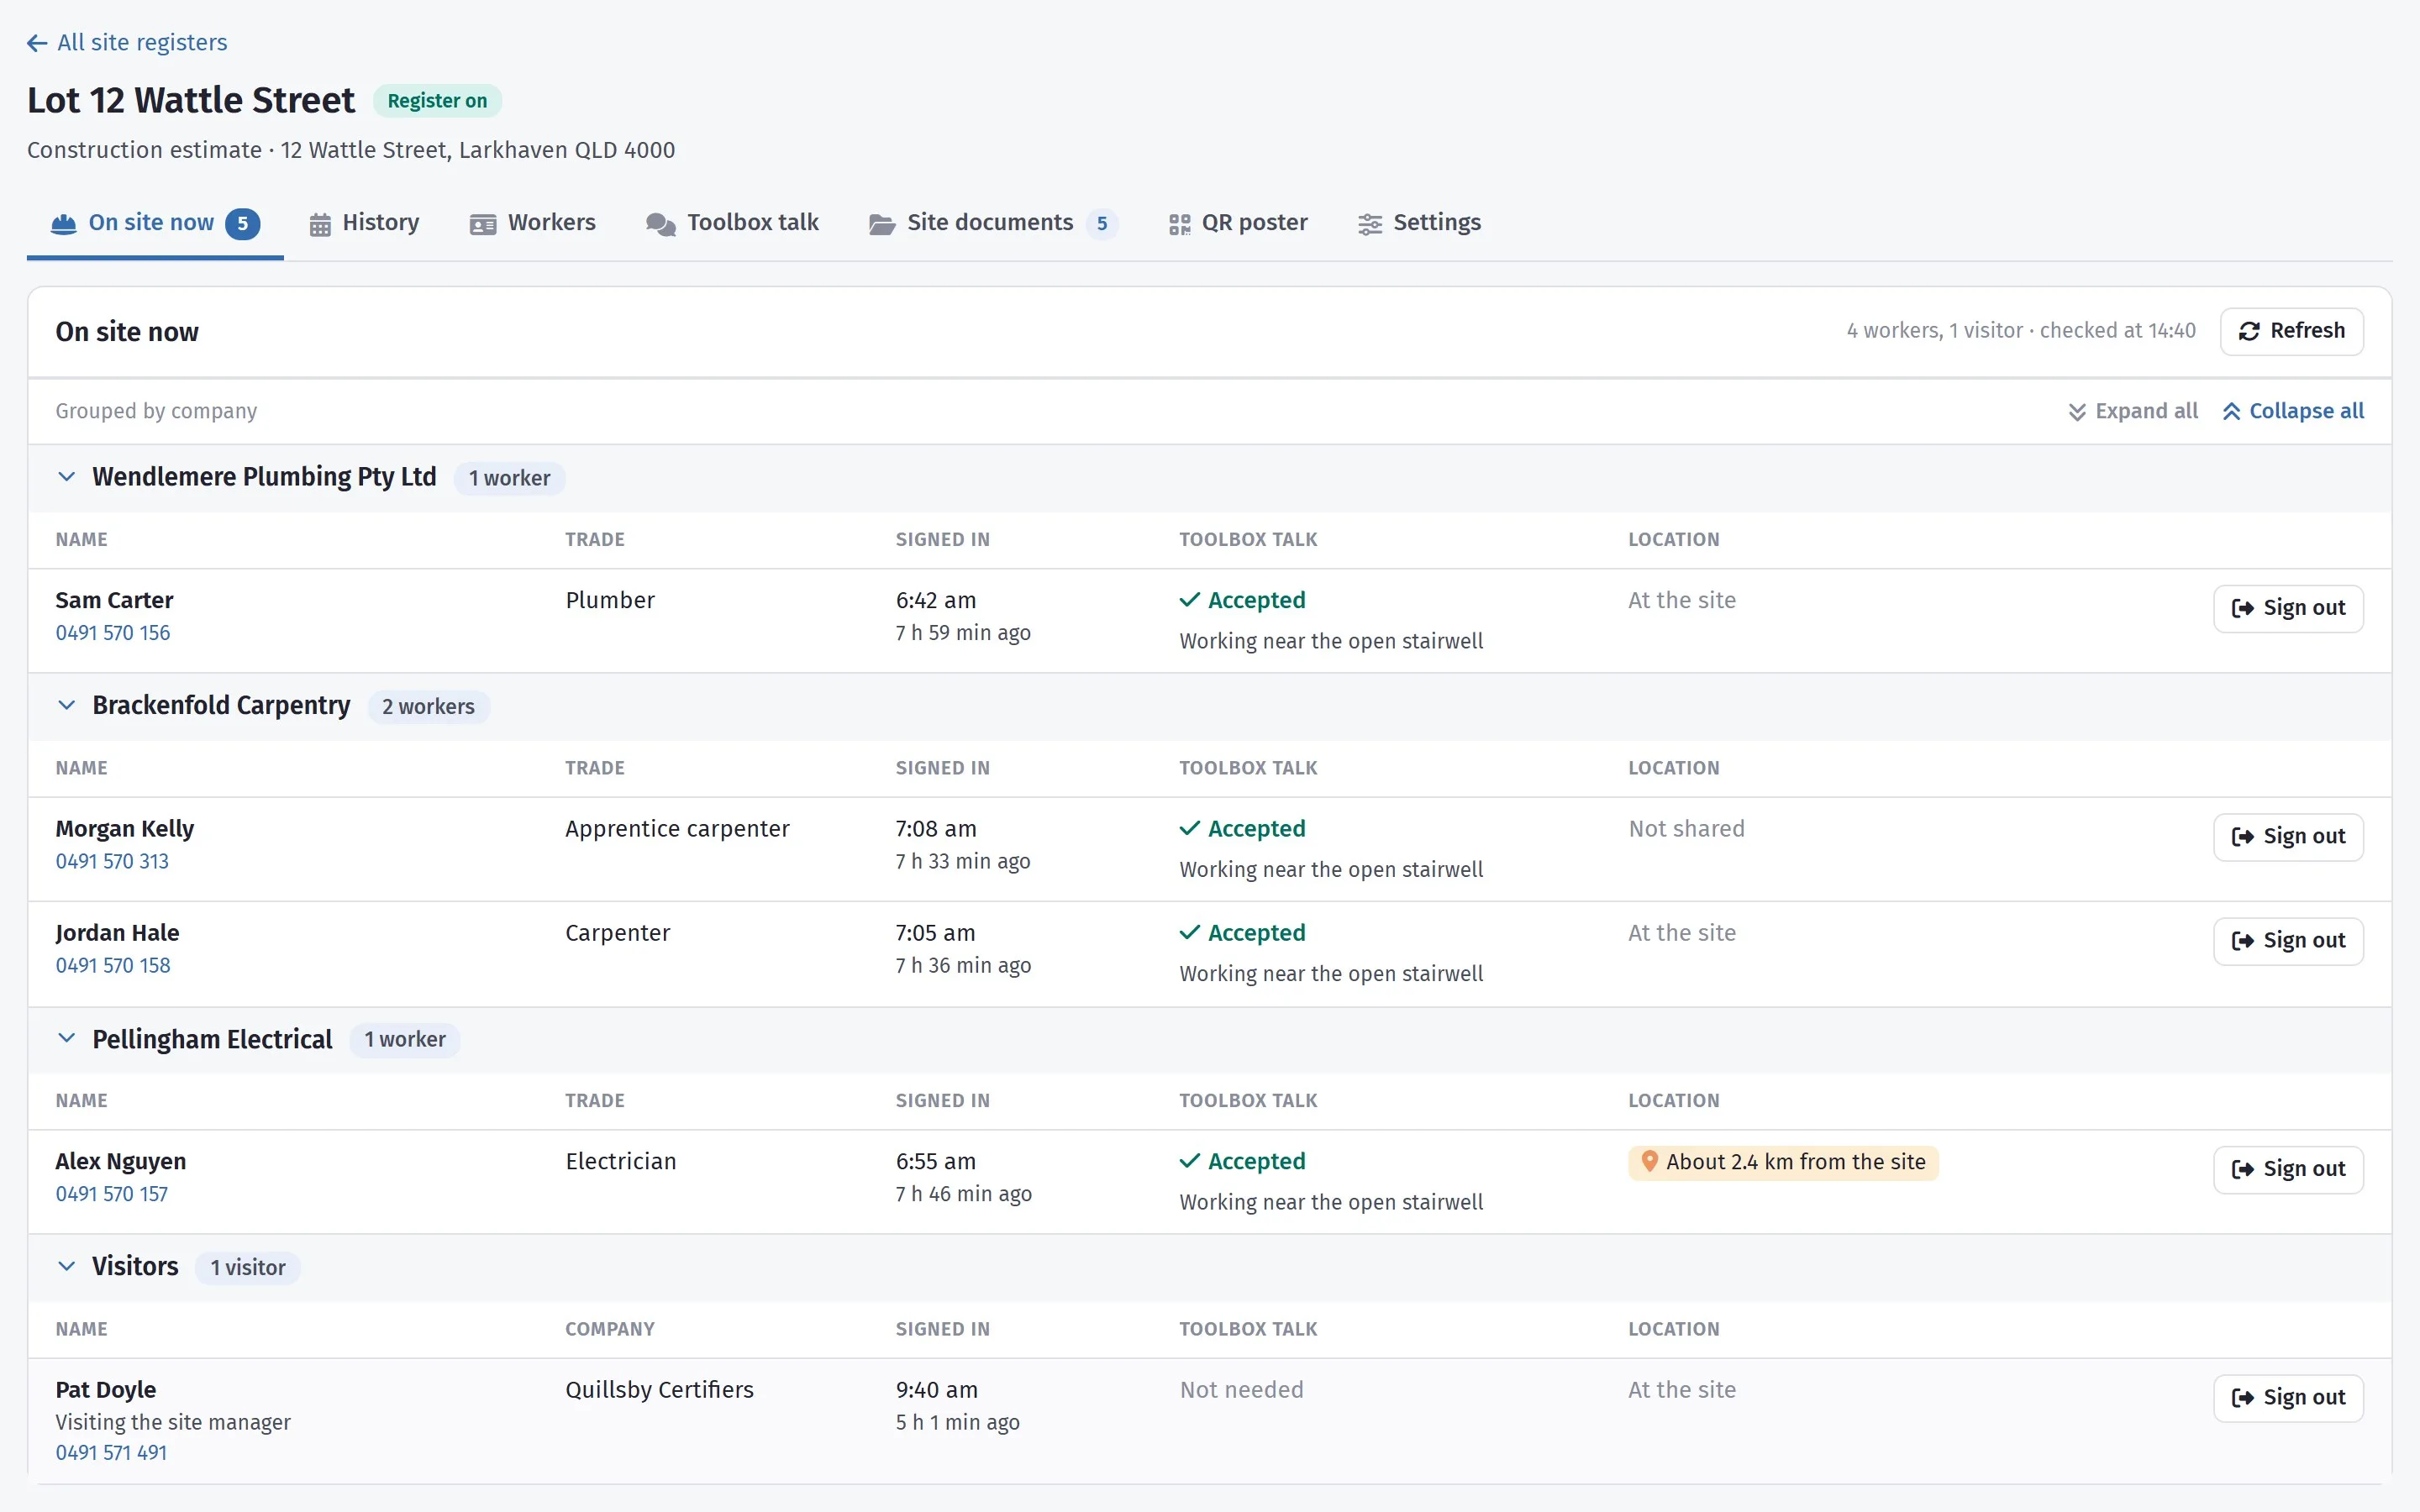
Task: Click the calendar icon on History tab
Action: click(x=320, y=224)
